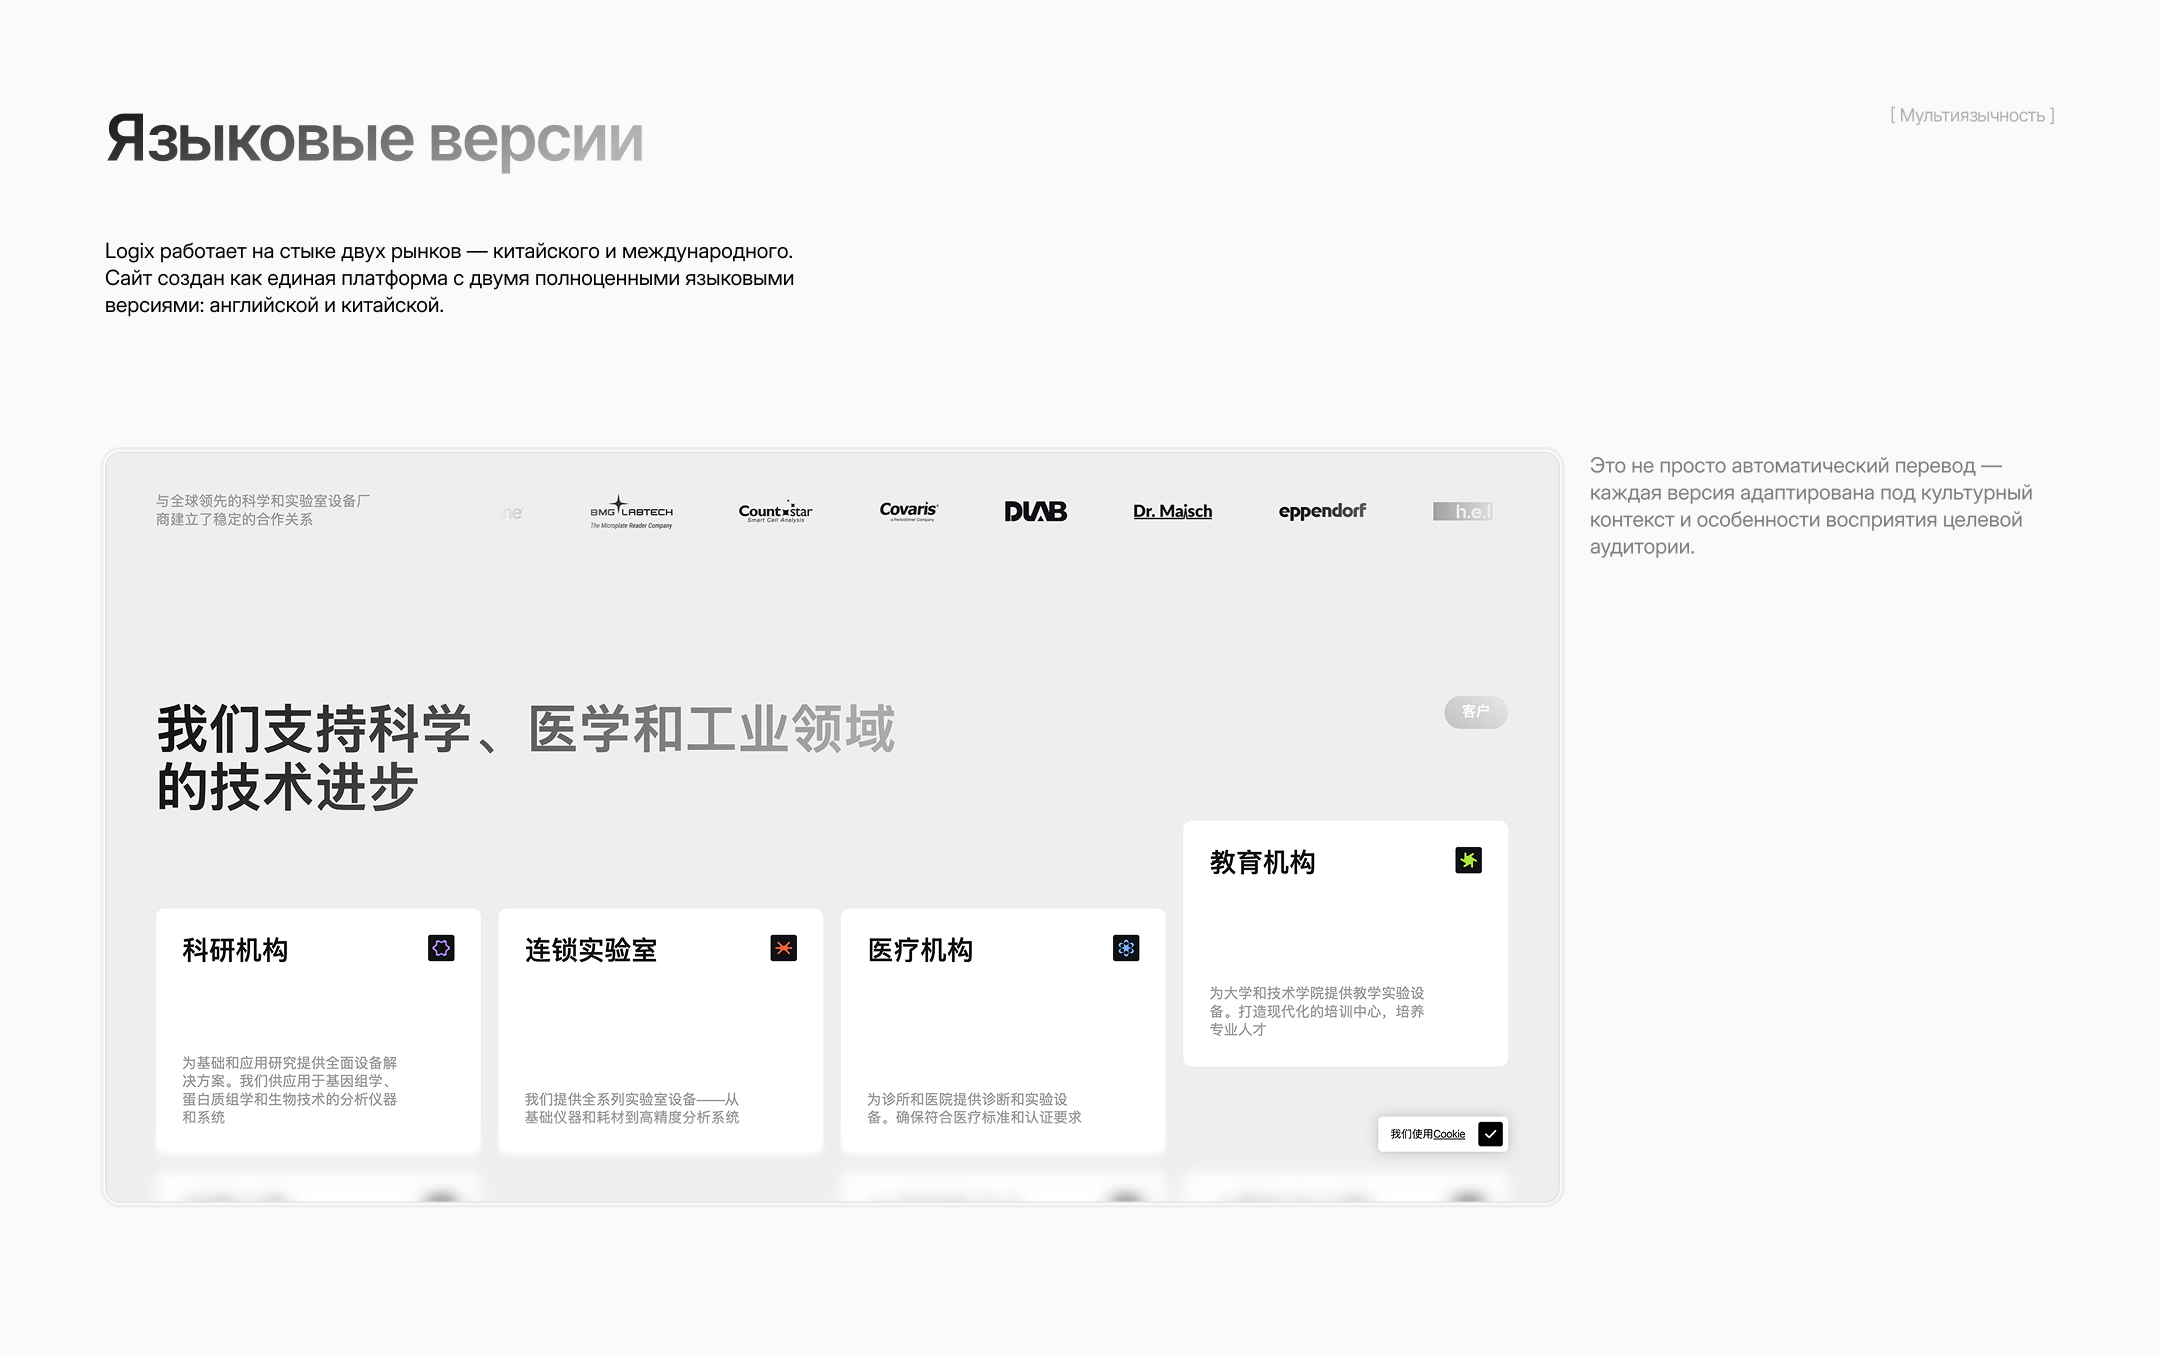Open the 科研机构 card title
The image size is (2160, 1355).
(235, 950)
